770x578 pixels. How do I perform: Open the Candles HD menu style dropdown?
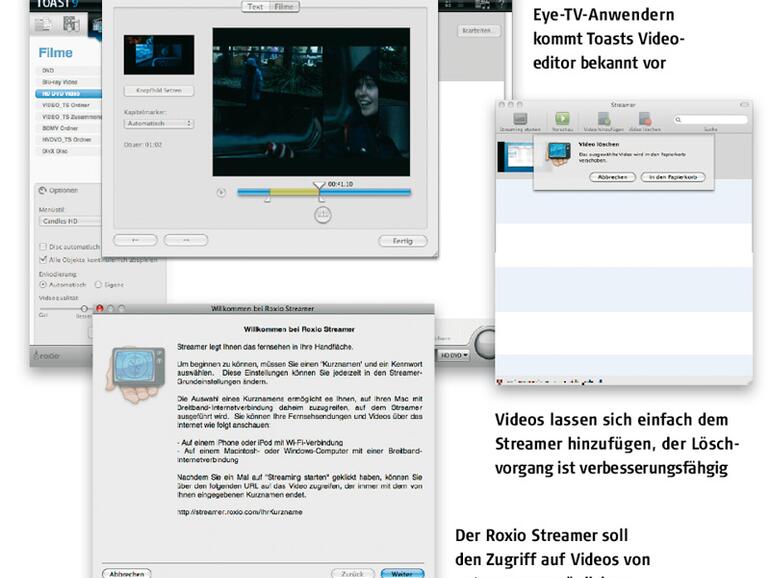pyautogui.click(x=70, y=221)
